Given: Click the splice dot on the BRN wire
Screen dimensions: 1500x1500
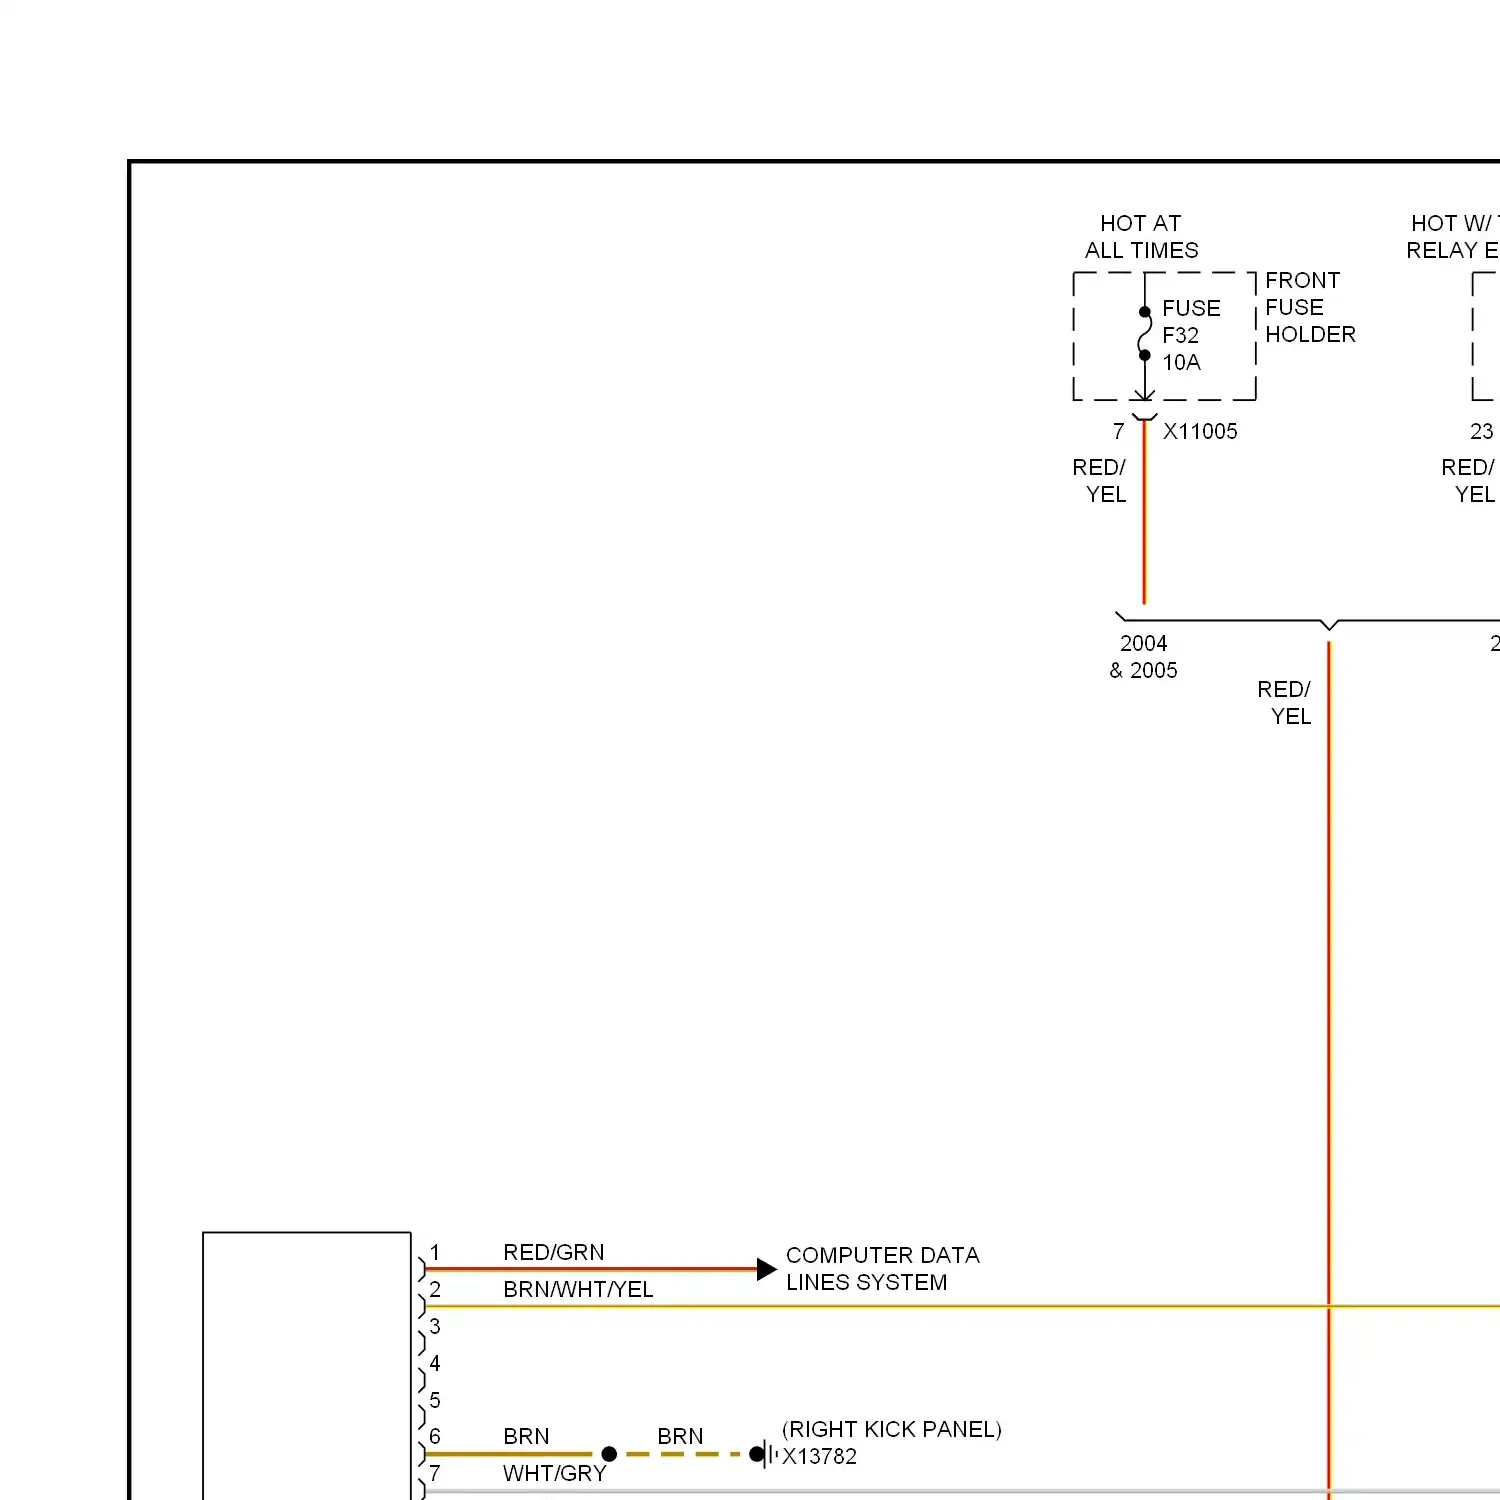Looking at the screenshot, I should tap(609, 1454).
